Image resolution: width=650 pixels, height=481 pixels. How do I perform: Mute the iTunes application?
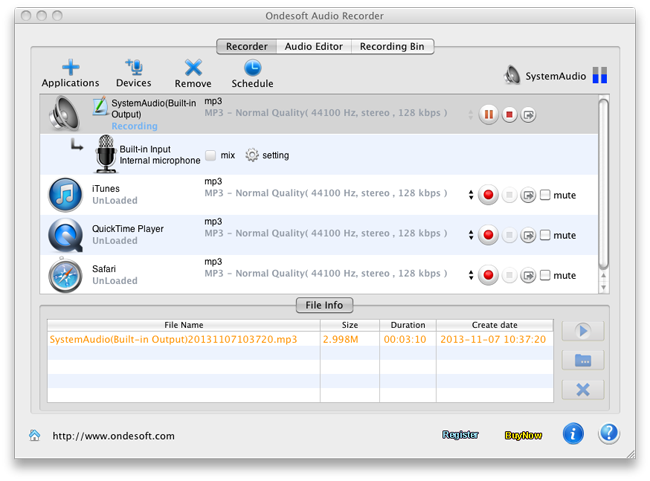click(x=545, y=195)
